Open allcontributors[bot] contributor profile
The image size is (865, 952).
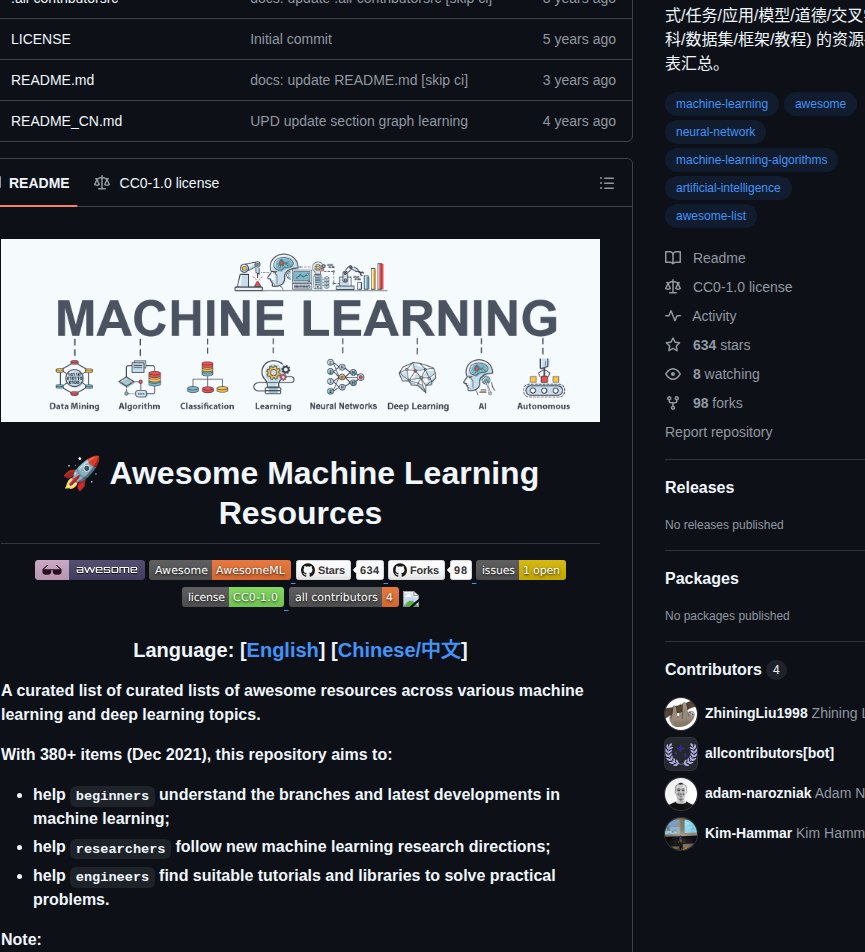[x=769, y=753]
